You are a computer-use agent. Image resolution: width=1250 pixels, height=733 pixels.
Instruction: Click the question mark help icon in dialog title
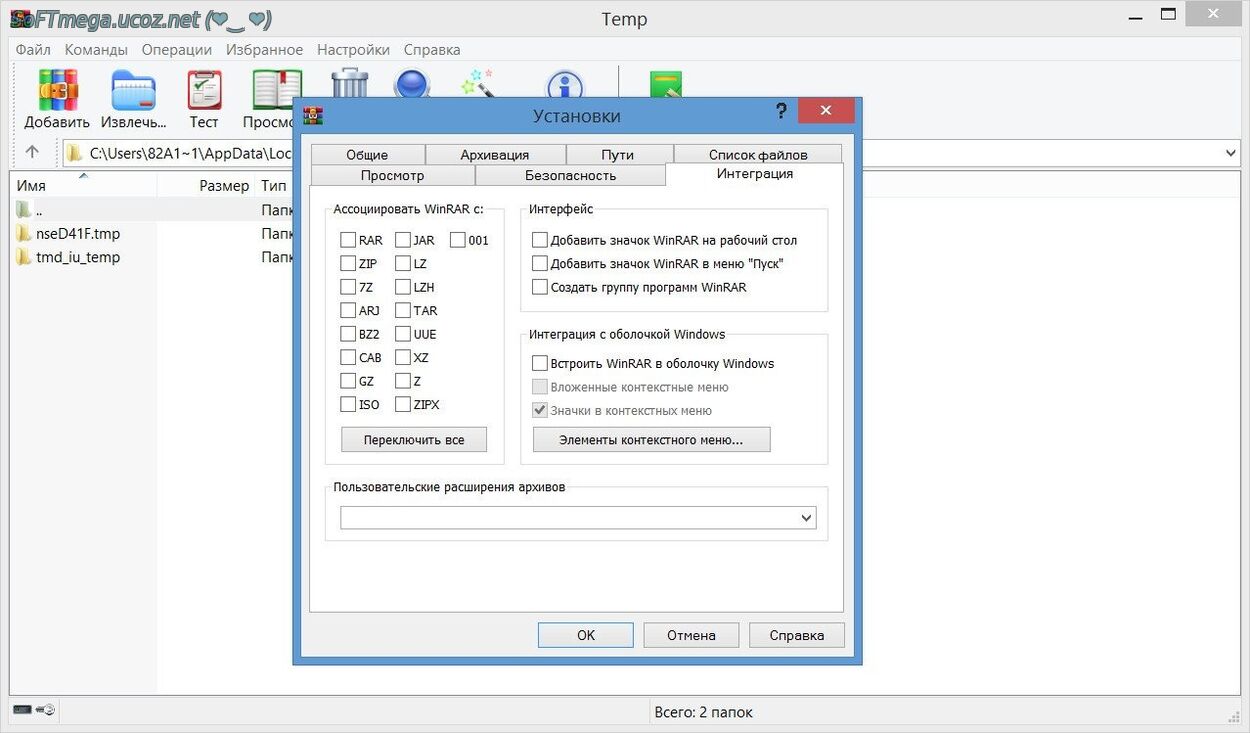click(781, 112)
